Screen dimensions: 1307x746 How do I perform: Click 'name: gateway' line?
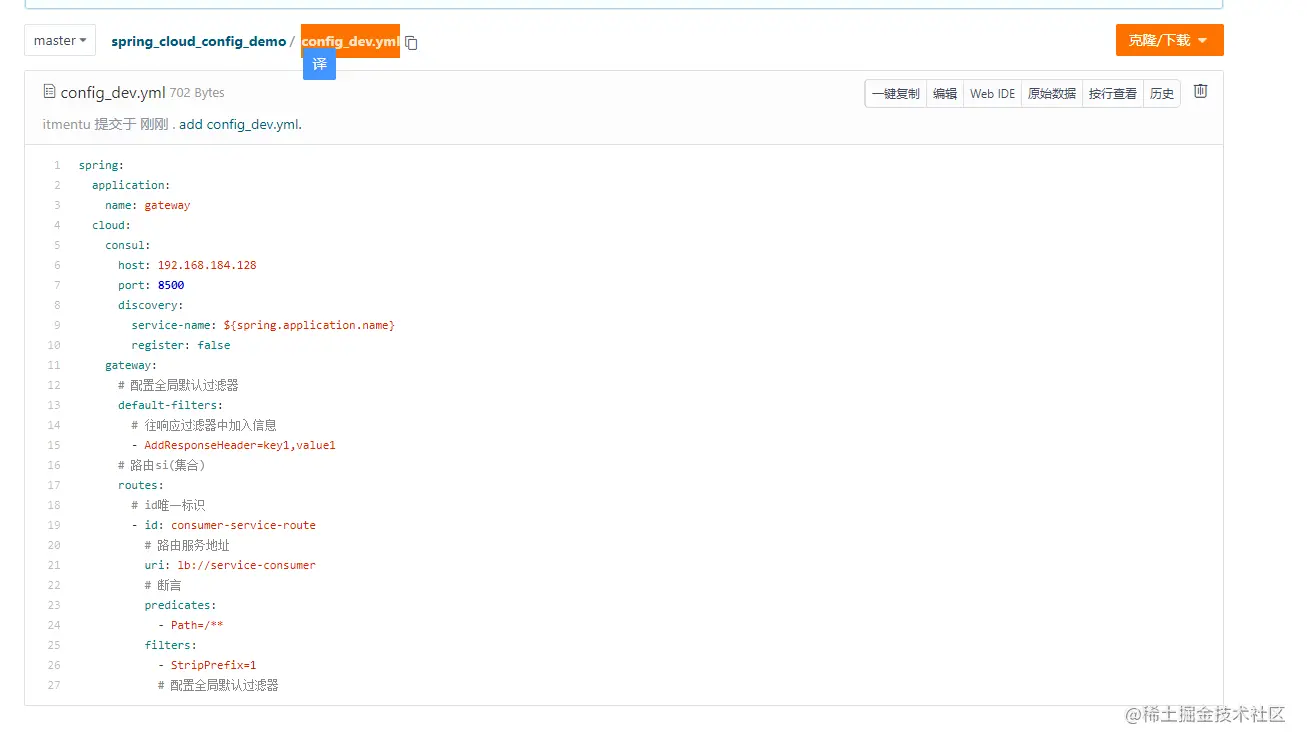click(148, 205)
